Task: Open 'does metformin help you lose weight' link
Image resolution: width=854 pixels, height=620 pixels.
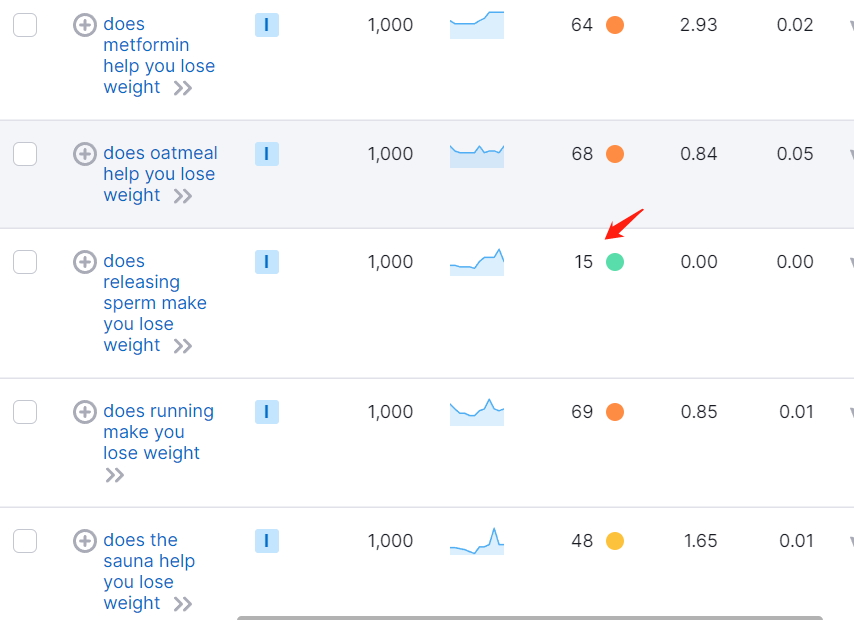Action: pos(158,55)
